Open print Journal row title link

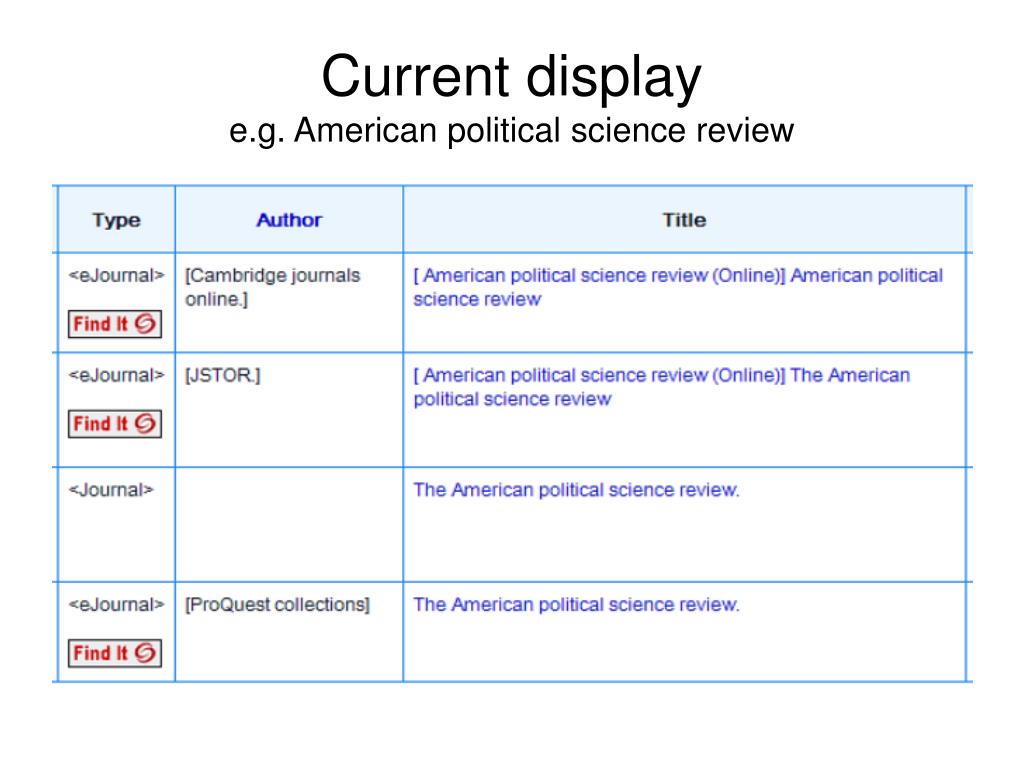(x=576, y=490)
